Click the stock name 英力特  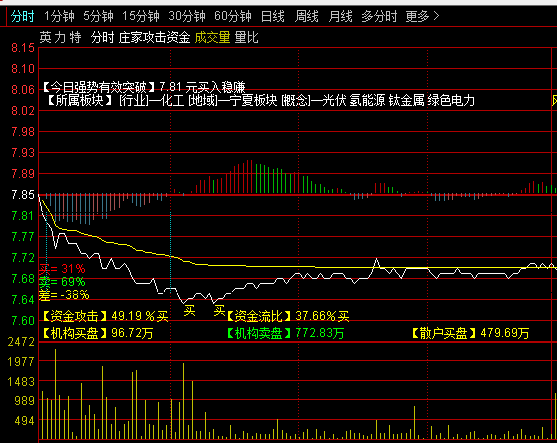coord(60,37)
